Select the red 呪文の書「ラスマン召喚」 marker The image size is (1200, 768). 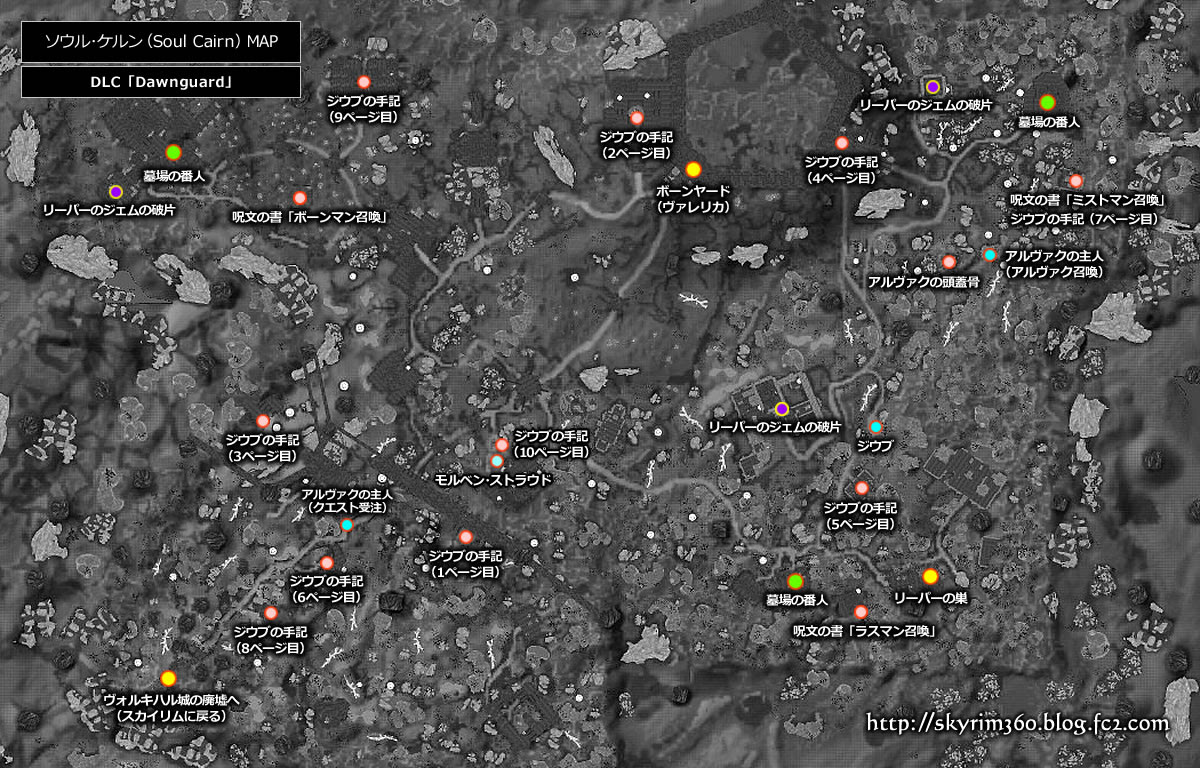click(x=861, y=612)
